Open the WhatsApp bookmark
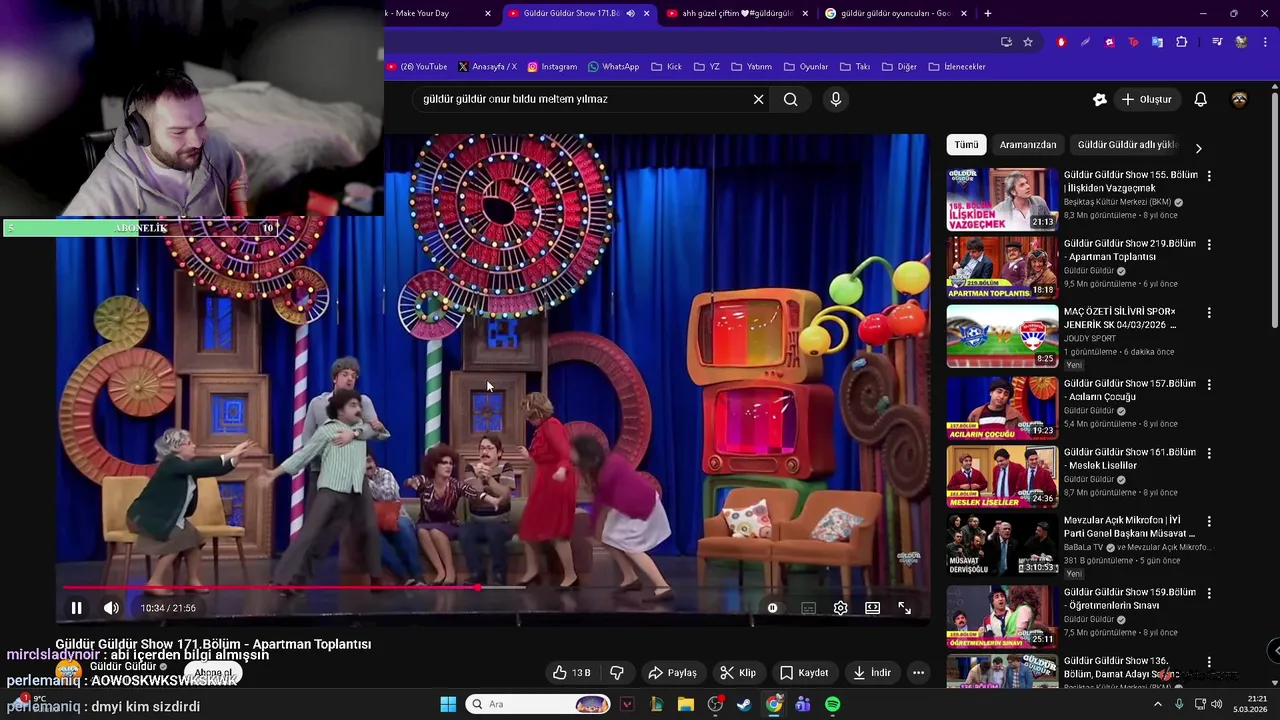Image resolution: width=1280 pixels, height=720 pixels. pyautogui.click(x=613, y=67)
